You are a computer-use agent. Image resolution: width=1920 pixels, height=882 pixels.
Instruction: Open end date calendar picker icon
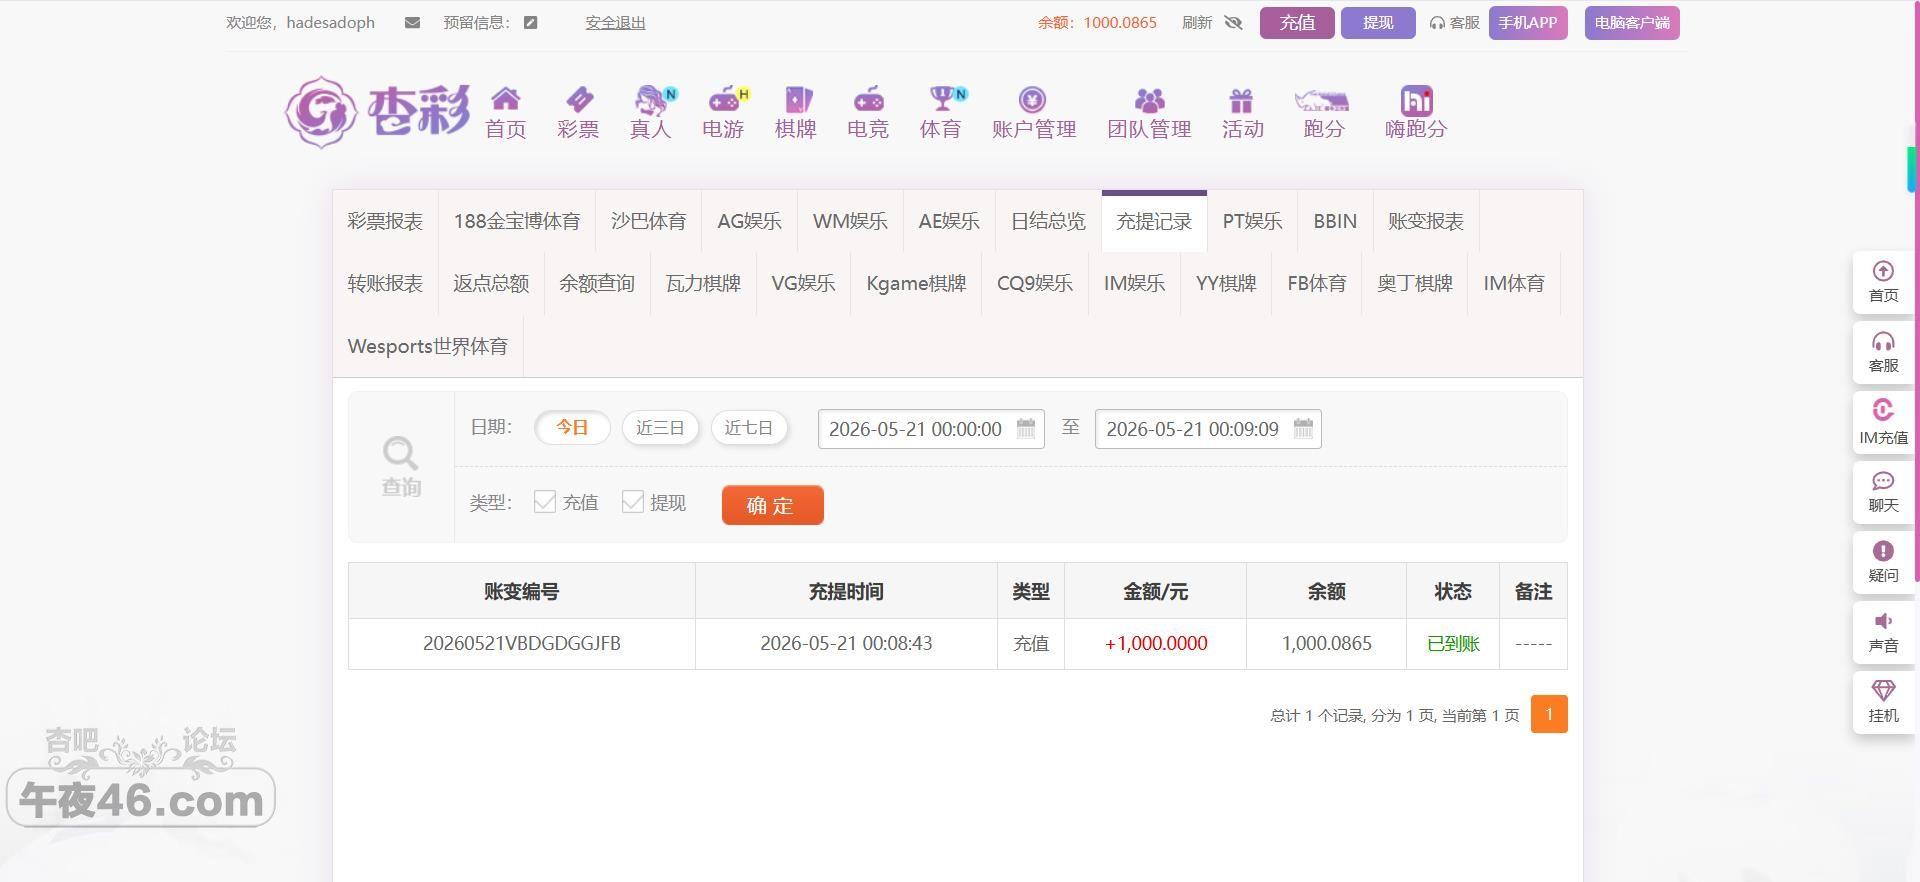point(1303,428)
